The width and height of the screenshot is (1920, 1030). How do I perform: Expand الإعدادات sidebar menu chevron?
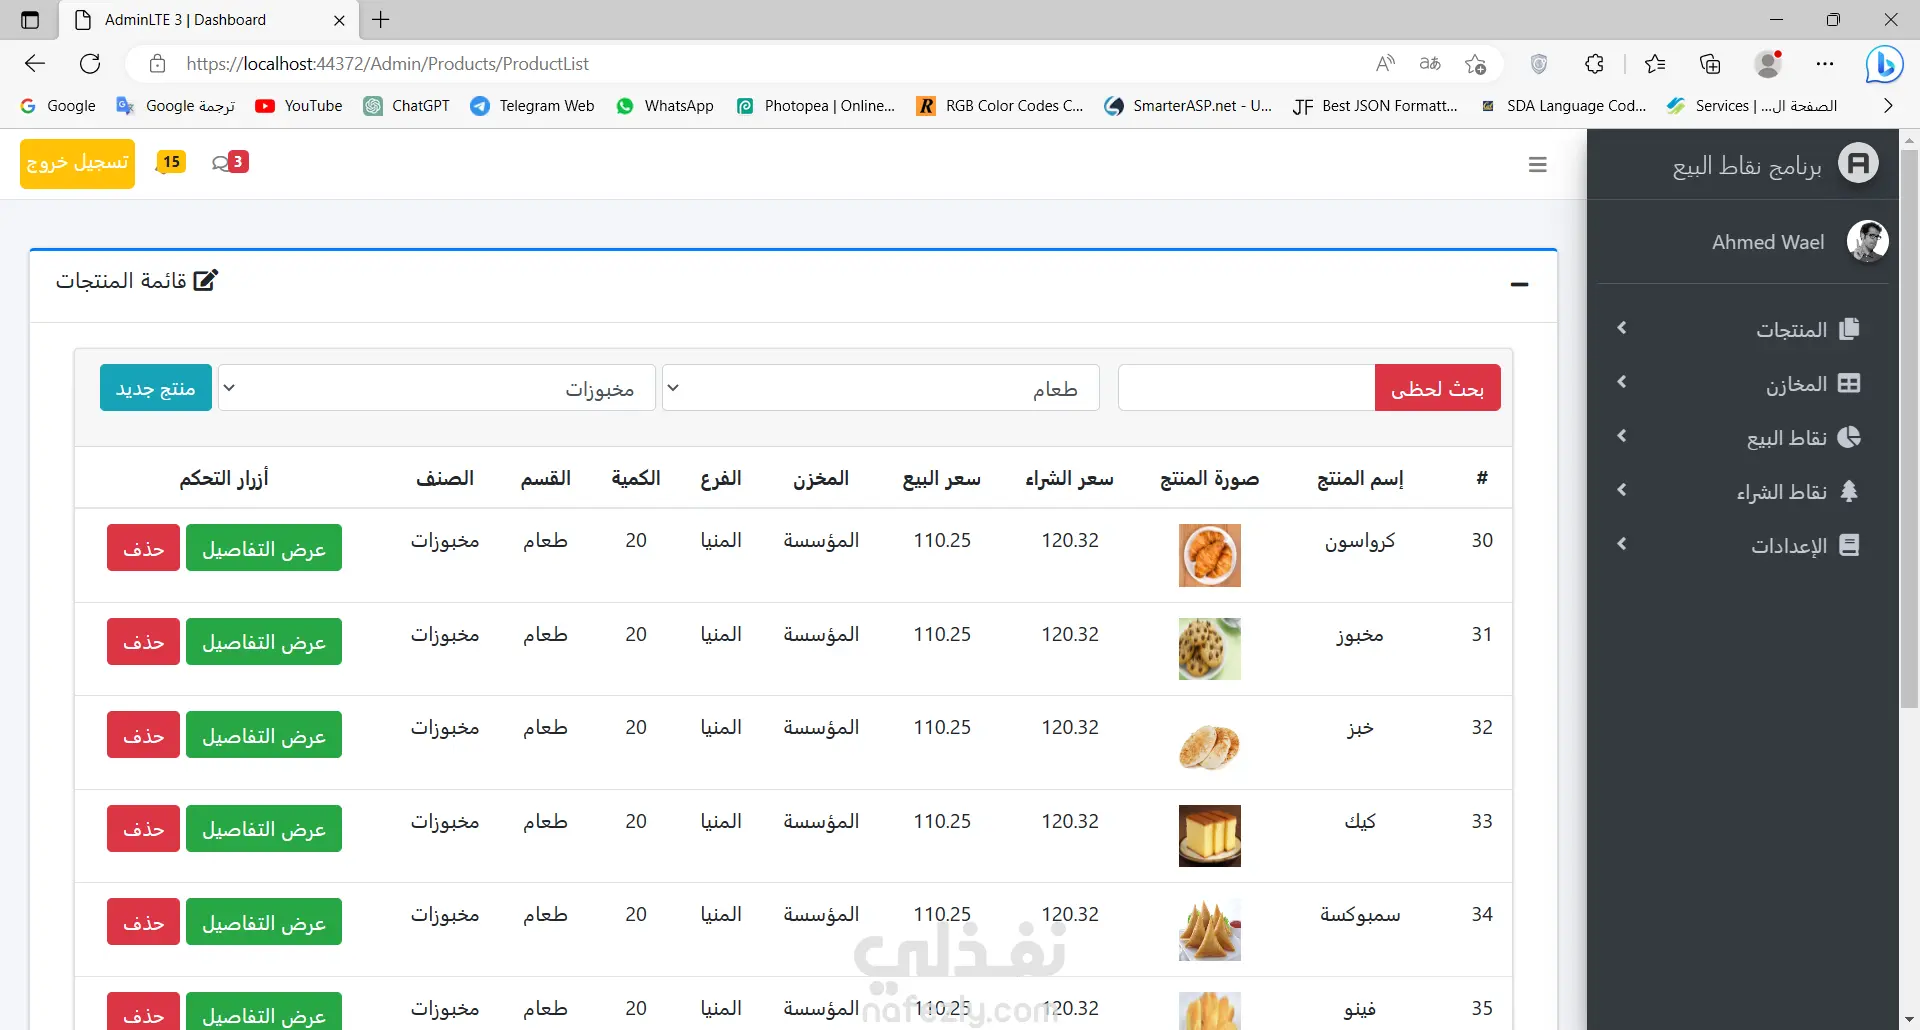pos(1622,544)
